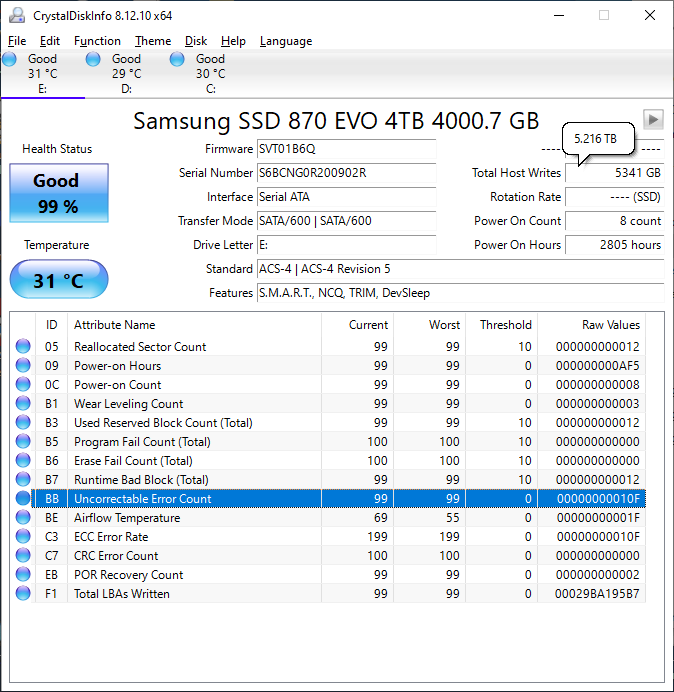Click the blue status orb for drive E:
The width and height of the screenshot is (674, 692).
[9, 59]
